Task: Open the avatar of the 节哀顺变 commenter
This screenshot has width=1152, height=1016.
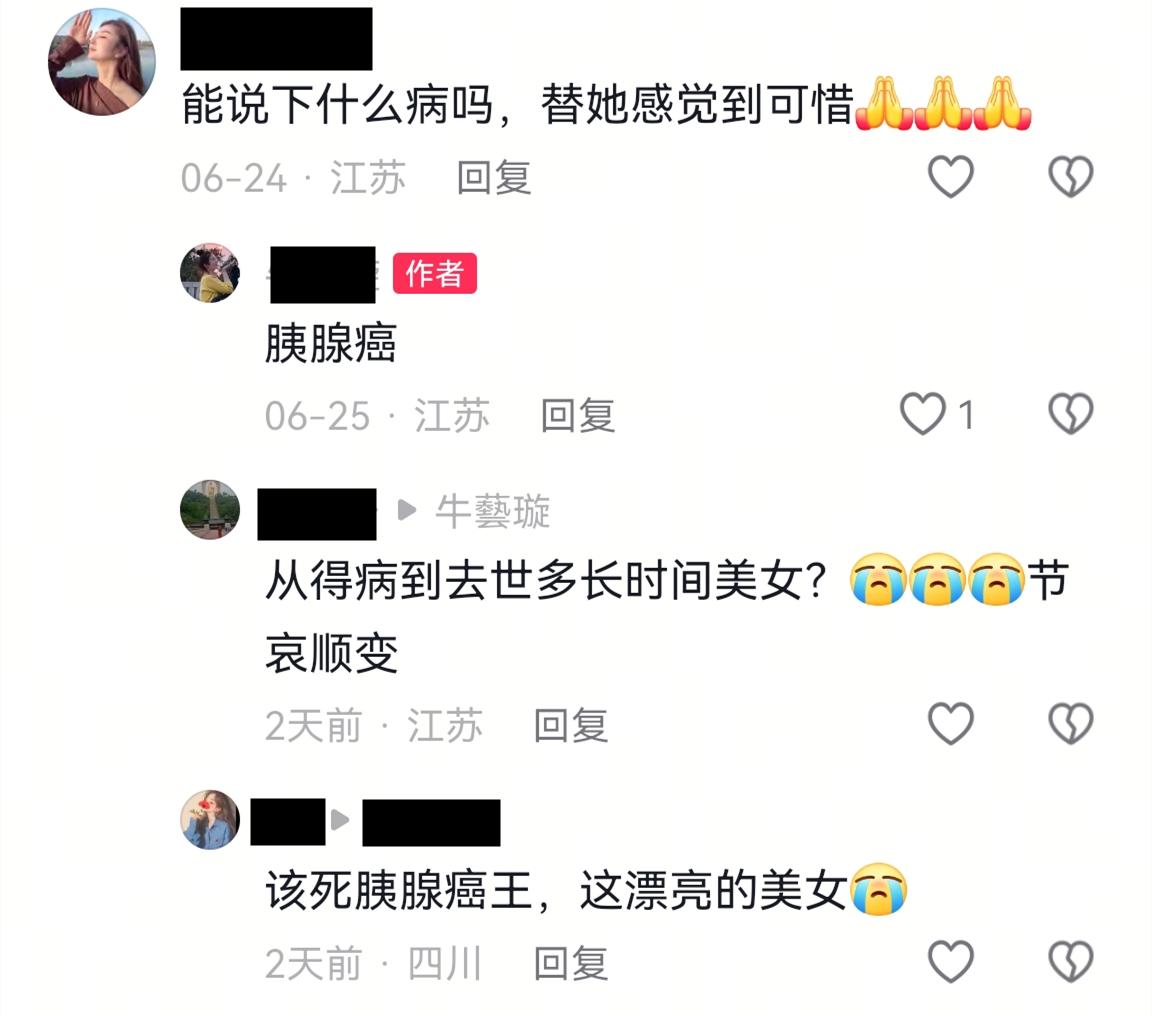Action: click(x=210, y=510)
